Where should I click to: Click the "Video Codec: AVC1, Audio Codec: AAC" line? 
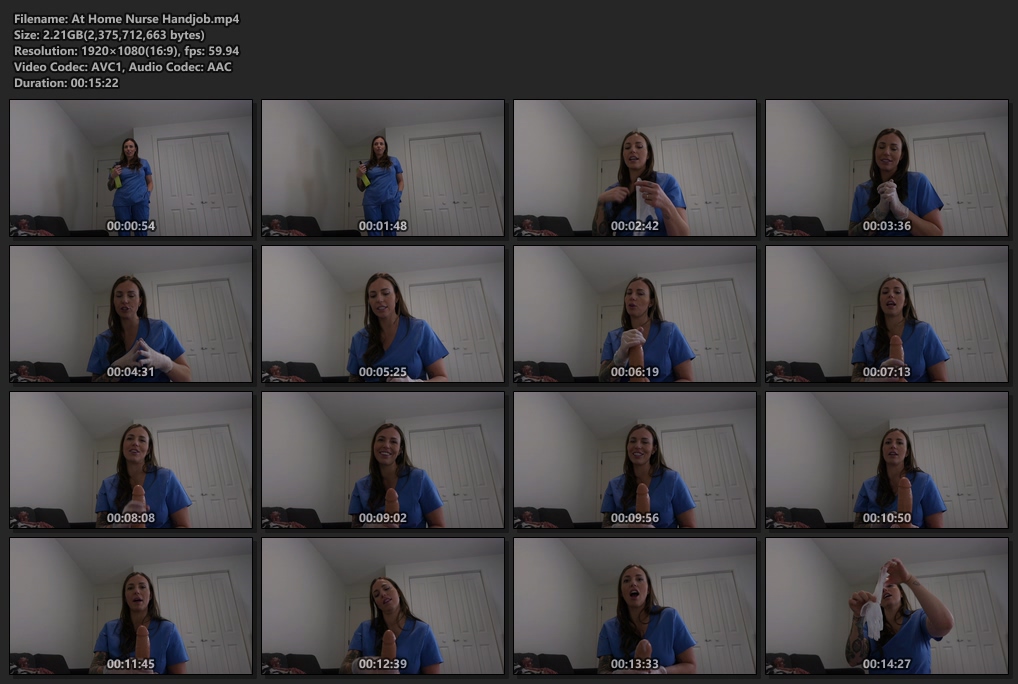coord(123,67)
